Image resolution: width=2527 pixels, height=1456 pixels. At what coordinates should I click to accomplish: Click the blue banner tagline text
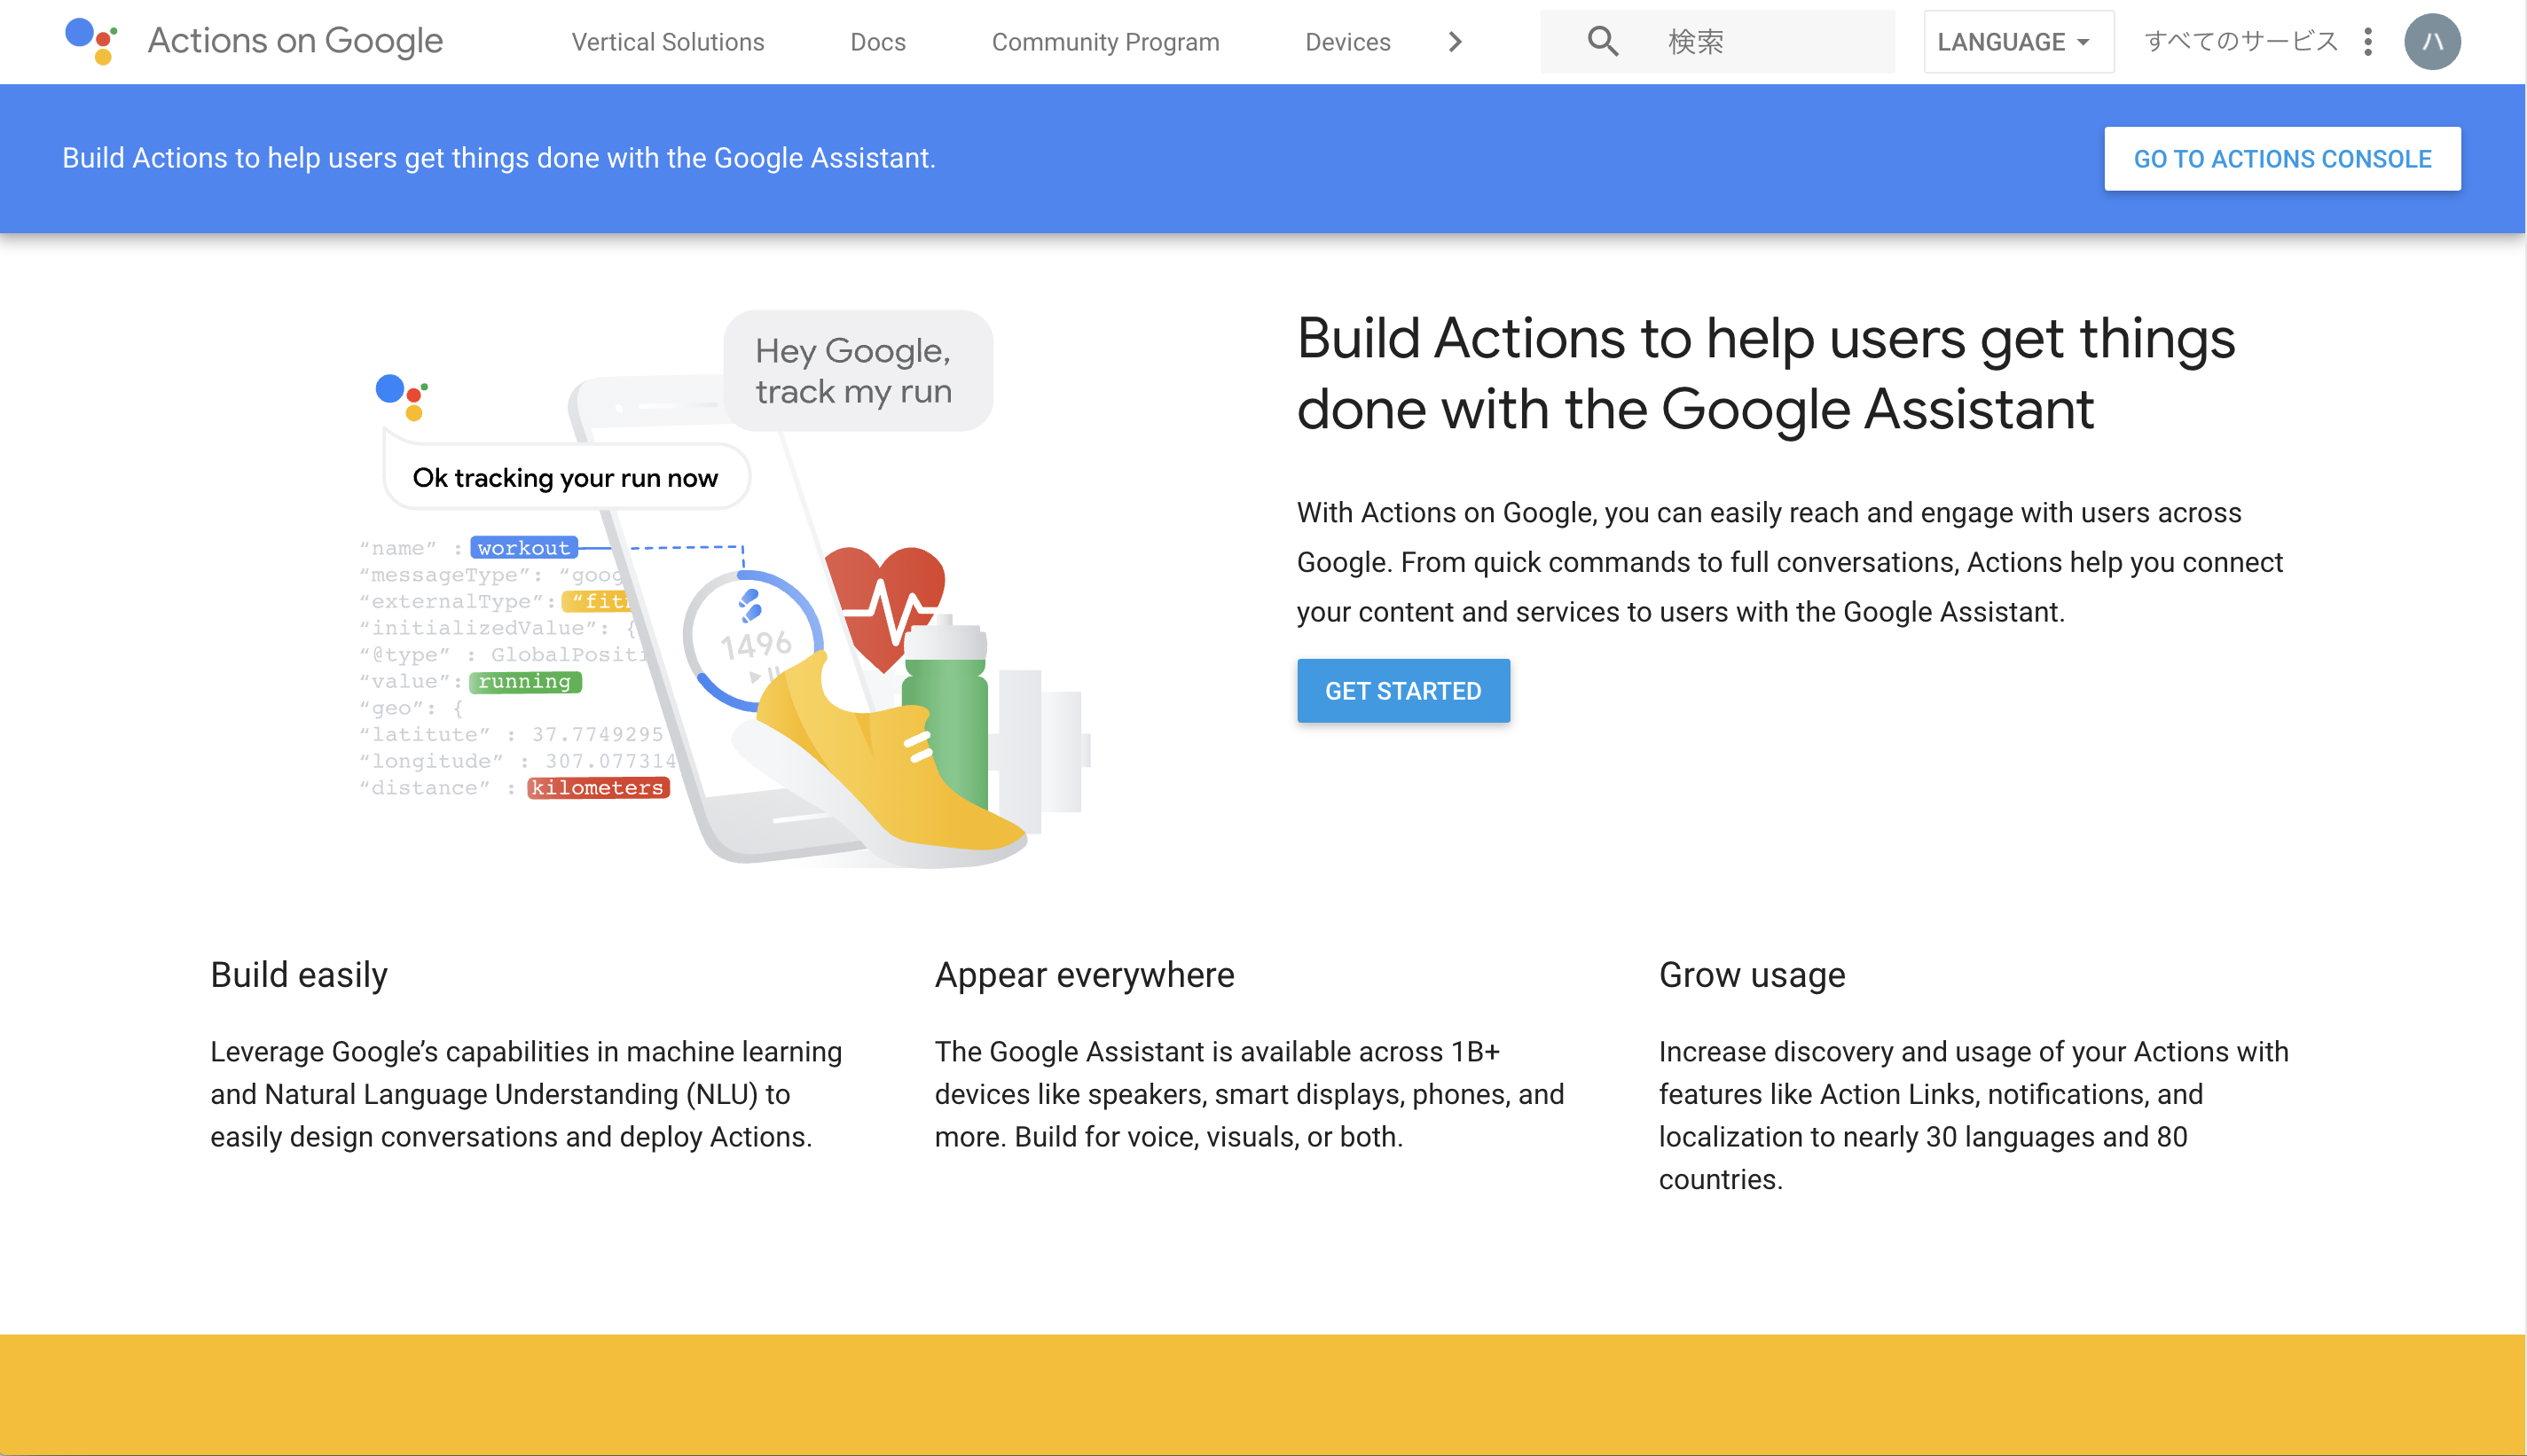(x=499, y=158)
